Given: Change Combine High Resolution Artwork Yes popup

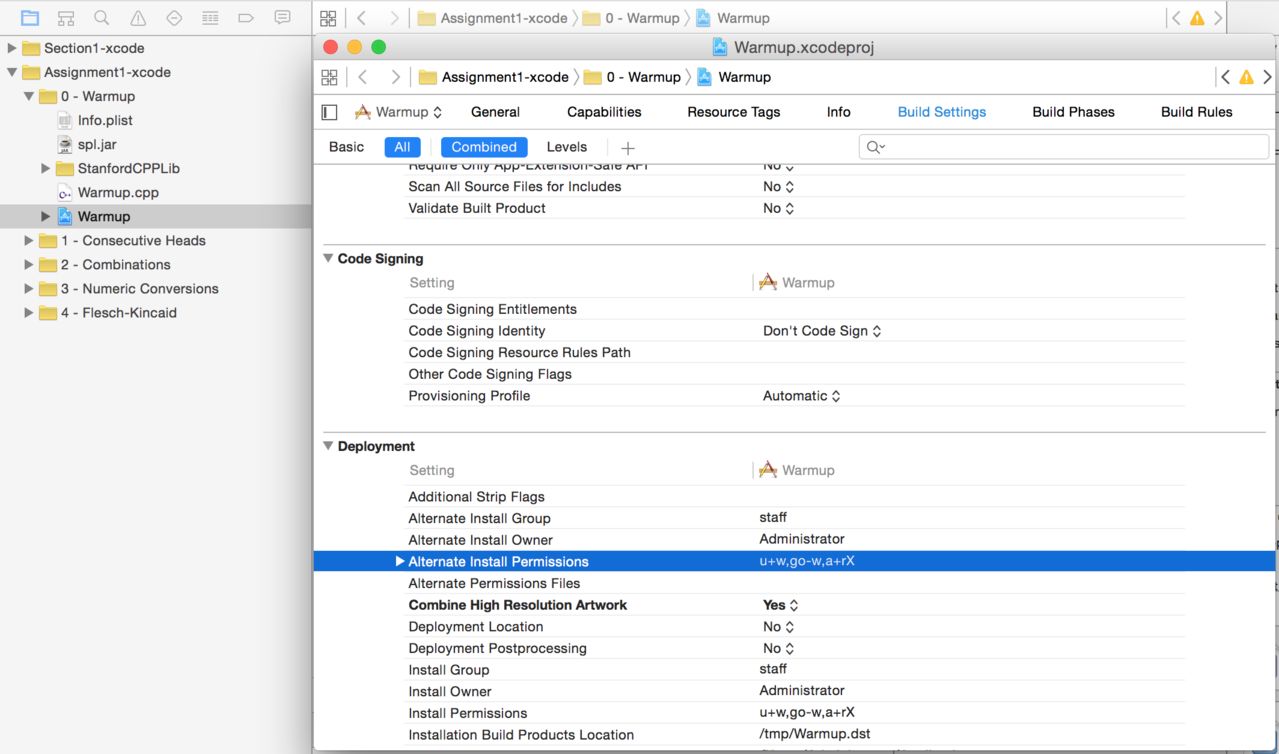Looking at the screenshot, I should click(781, 605).
